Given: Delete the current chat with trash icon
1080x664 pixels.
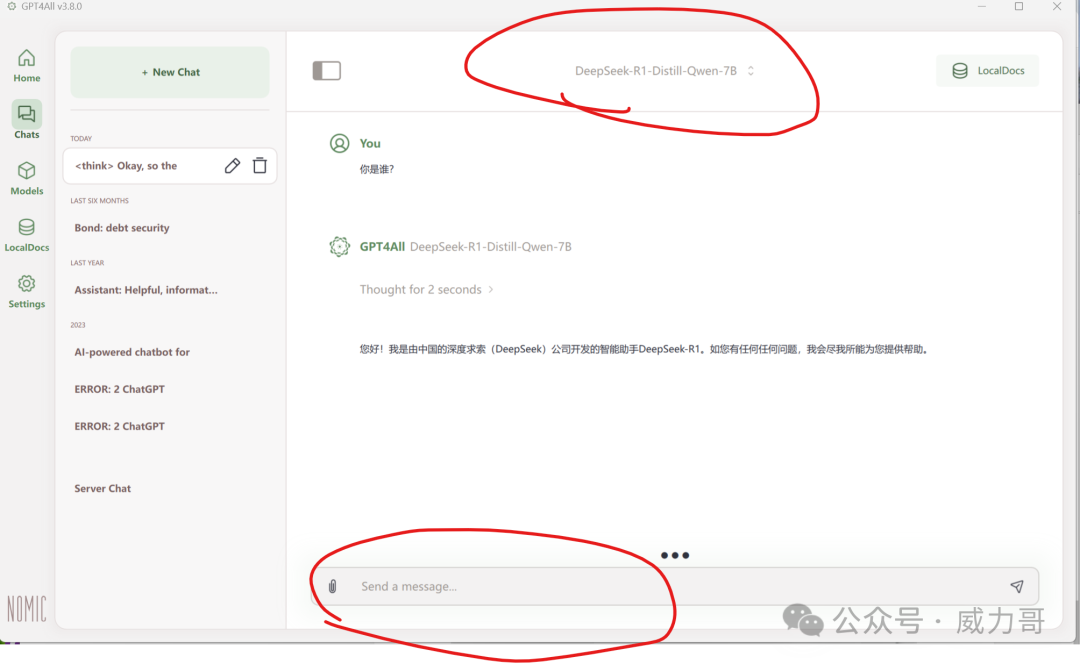Looking at the screenshot, I should pos(260,165).
